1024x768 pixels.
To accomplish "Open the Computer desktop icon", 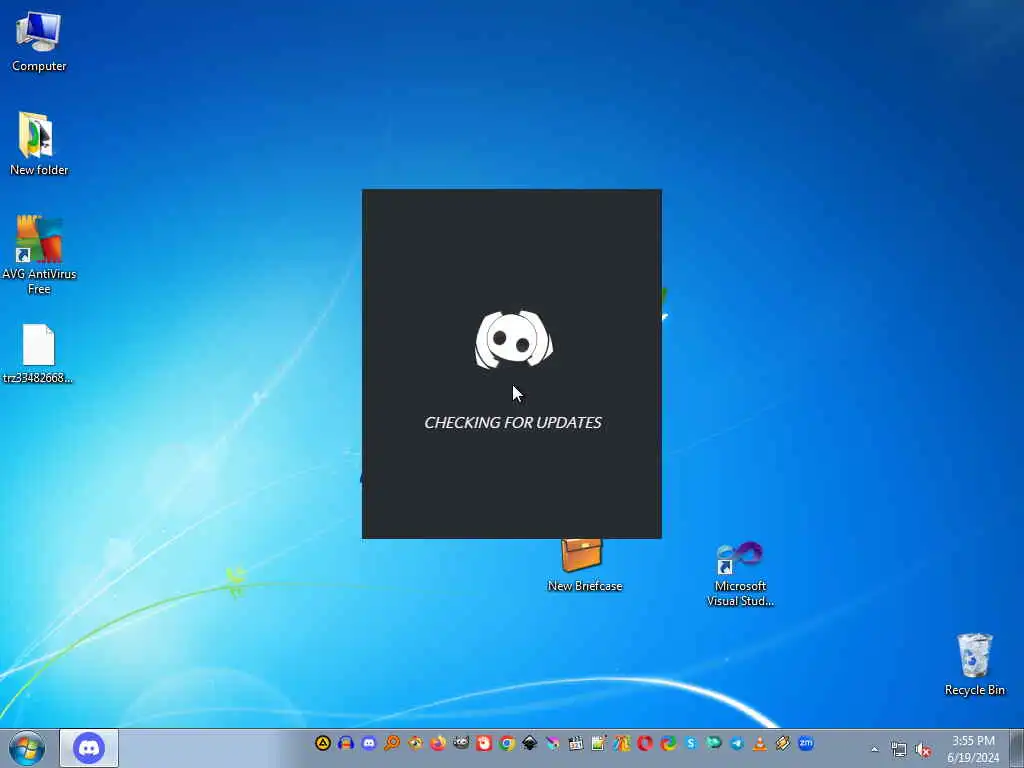I will point(39,42).
